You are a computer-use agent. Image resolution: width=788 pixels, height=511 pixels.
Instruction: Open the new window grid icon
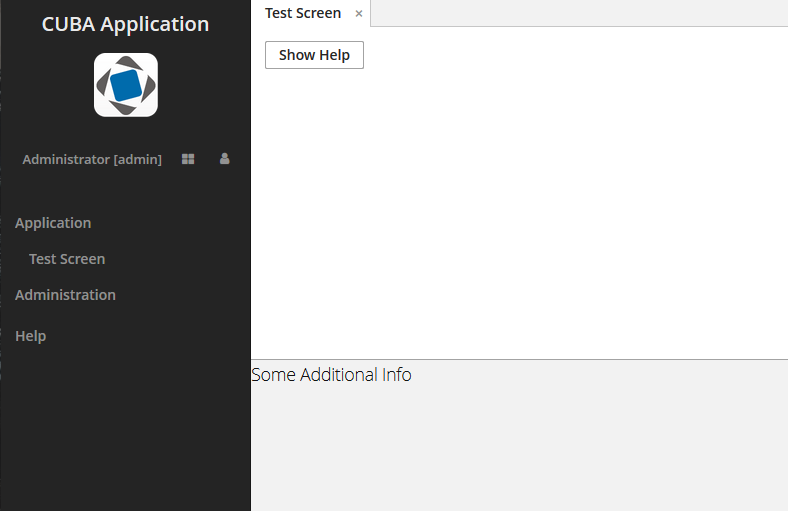click(188, 159)
